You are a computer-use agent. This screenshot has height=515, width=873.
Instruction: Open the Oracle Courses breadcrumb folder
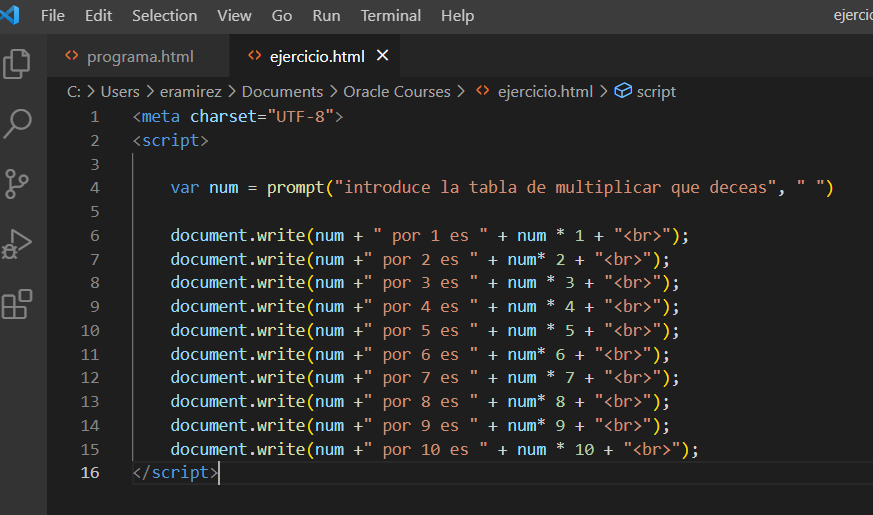coord(397,91)
